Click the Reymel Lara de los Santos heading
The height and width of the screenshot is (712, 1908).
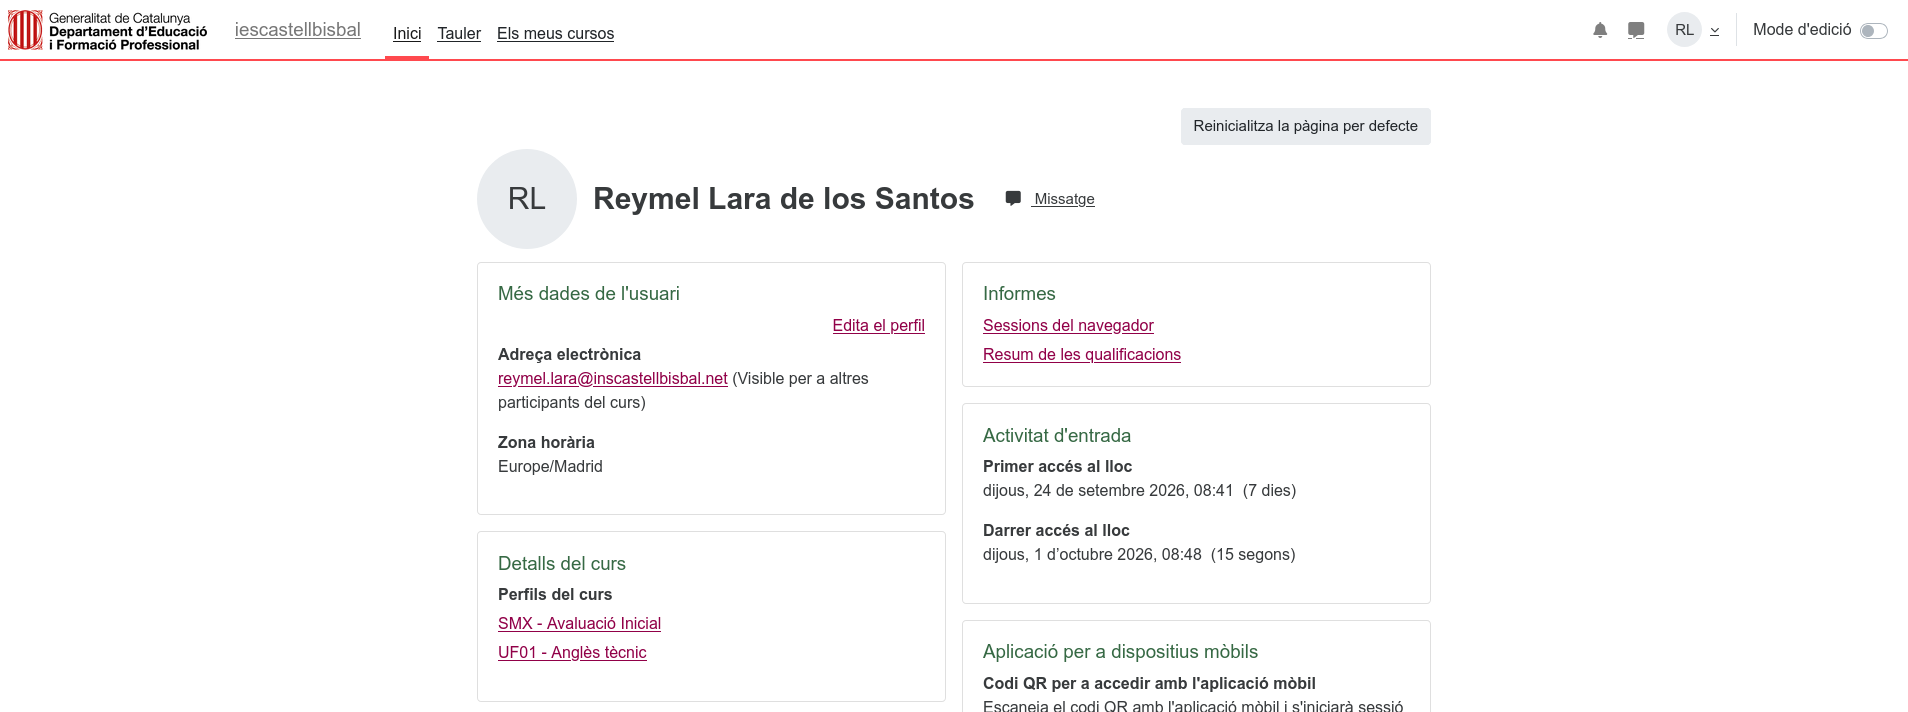[x=783, y=198]
